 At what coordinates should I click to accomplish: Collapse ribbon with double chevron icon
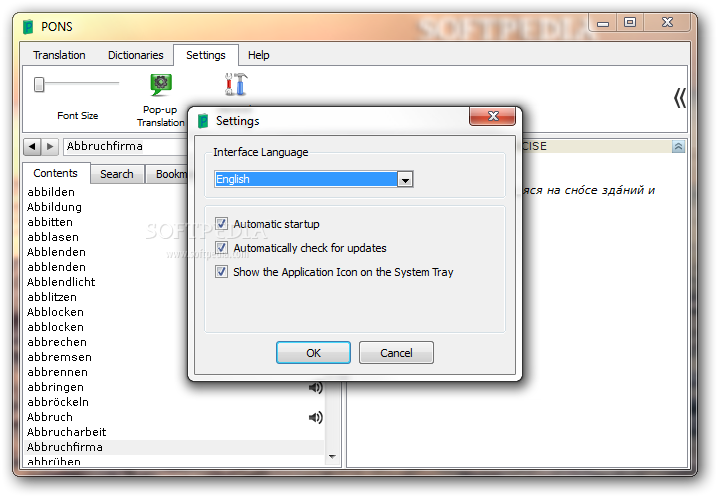click(x=680, y=98)
